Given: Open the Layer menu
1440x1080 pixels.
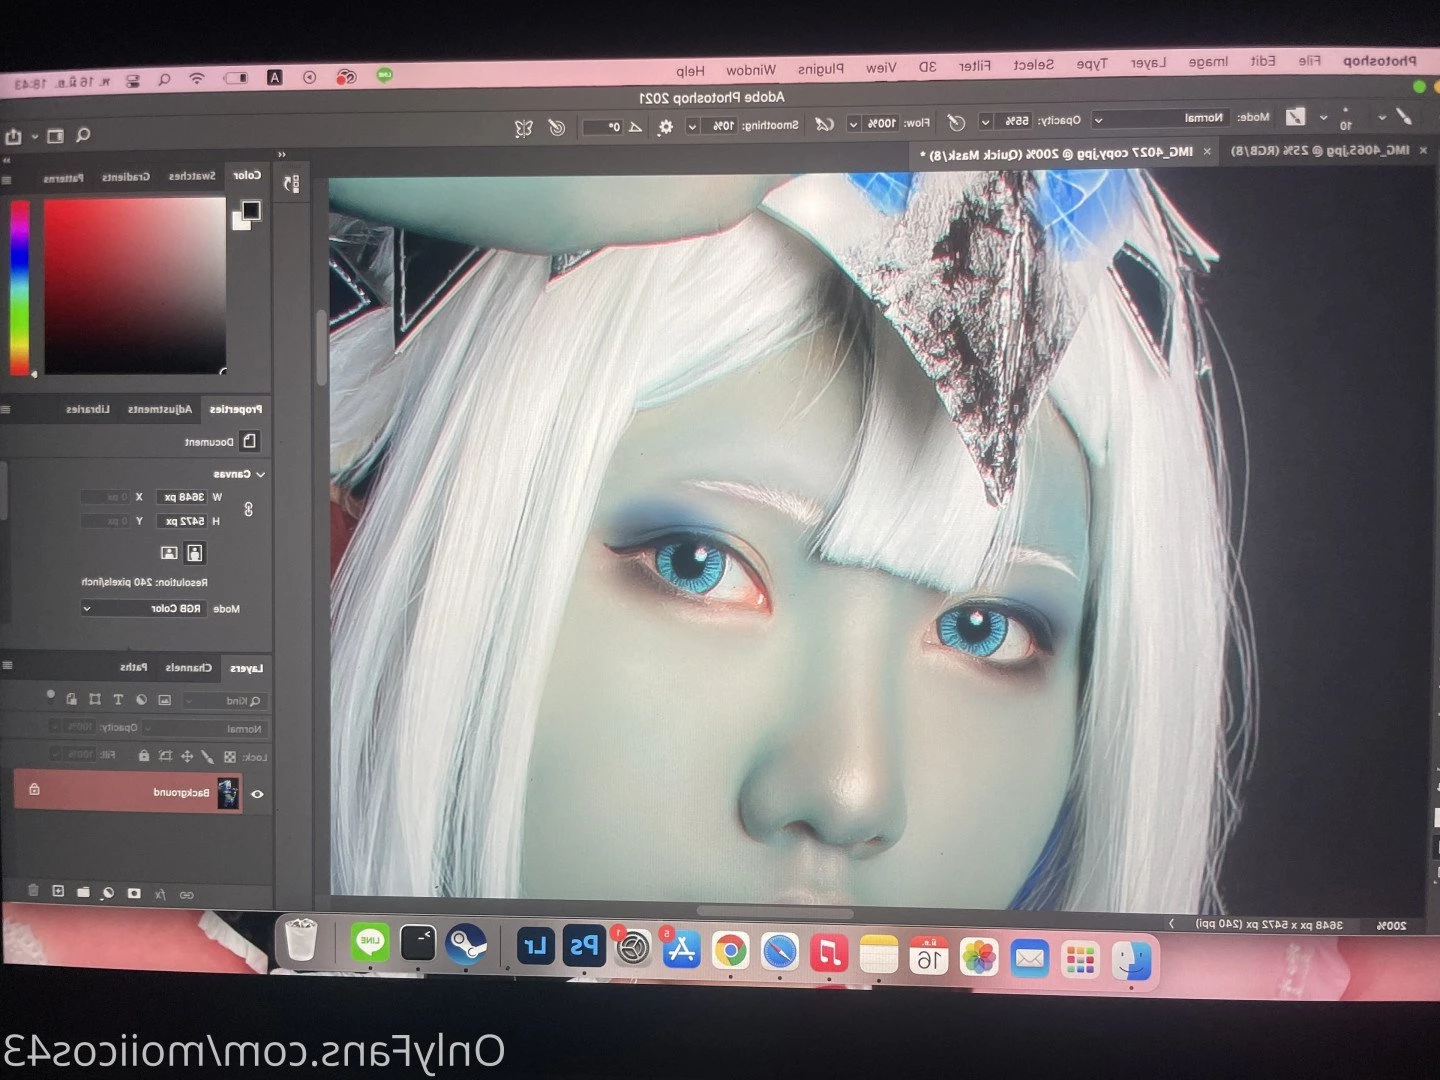Looking at the screenshot, I should [1148, 63].
